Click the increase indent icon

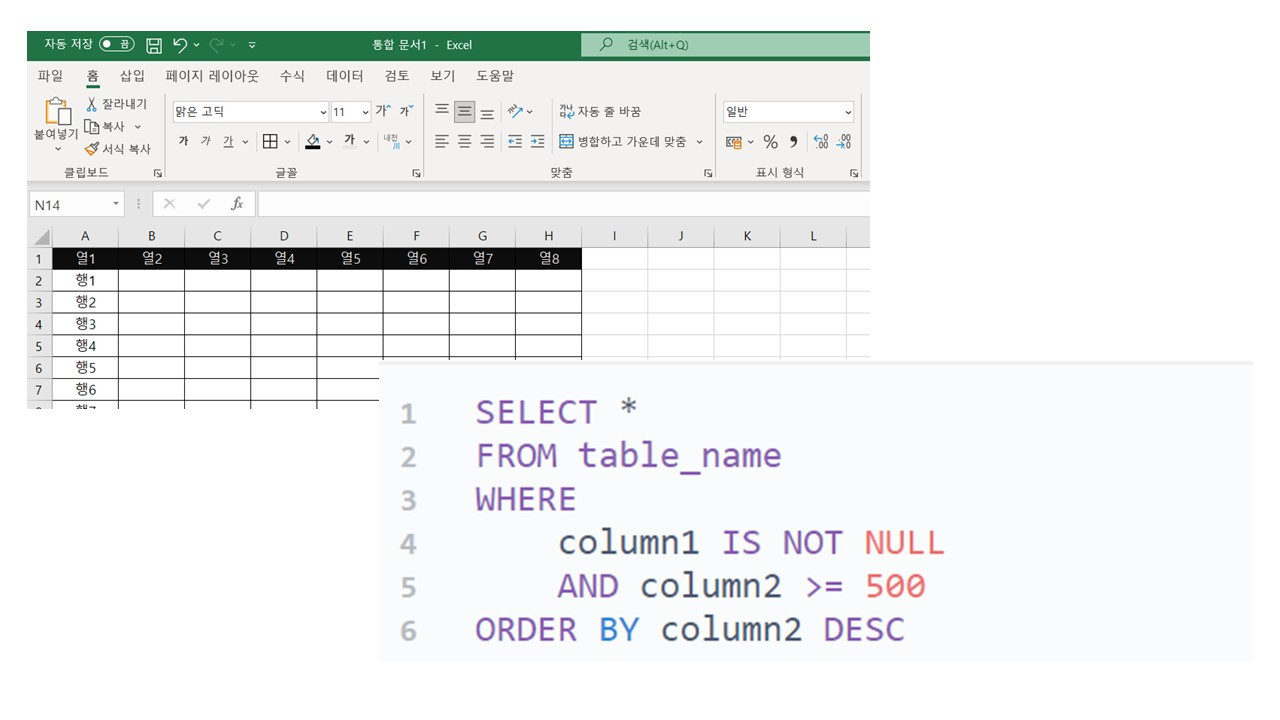pos(538,141)
